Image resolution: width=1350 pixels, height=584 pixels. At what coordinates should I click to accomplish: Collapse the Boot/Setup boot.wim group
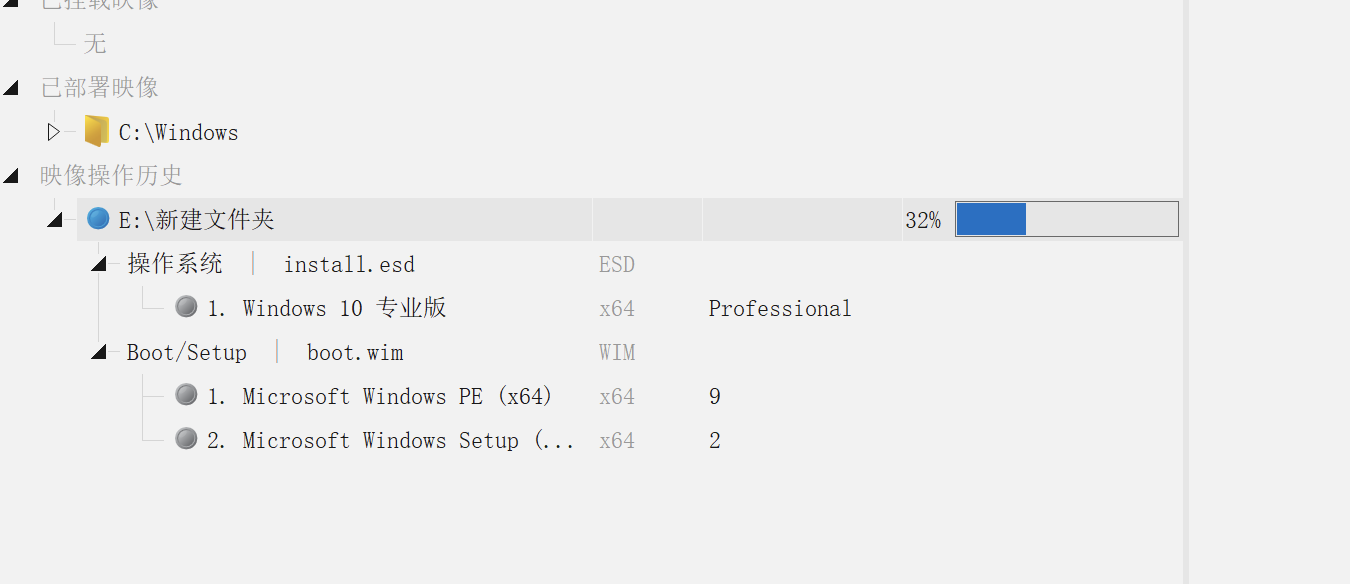pyautogui.click(x=99, y=352)
